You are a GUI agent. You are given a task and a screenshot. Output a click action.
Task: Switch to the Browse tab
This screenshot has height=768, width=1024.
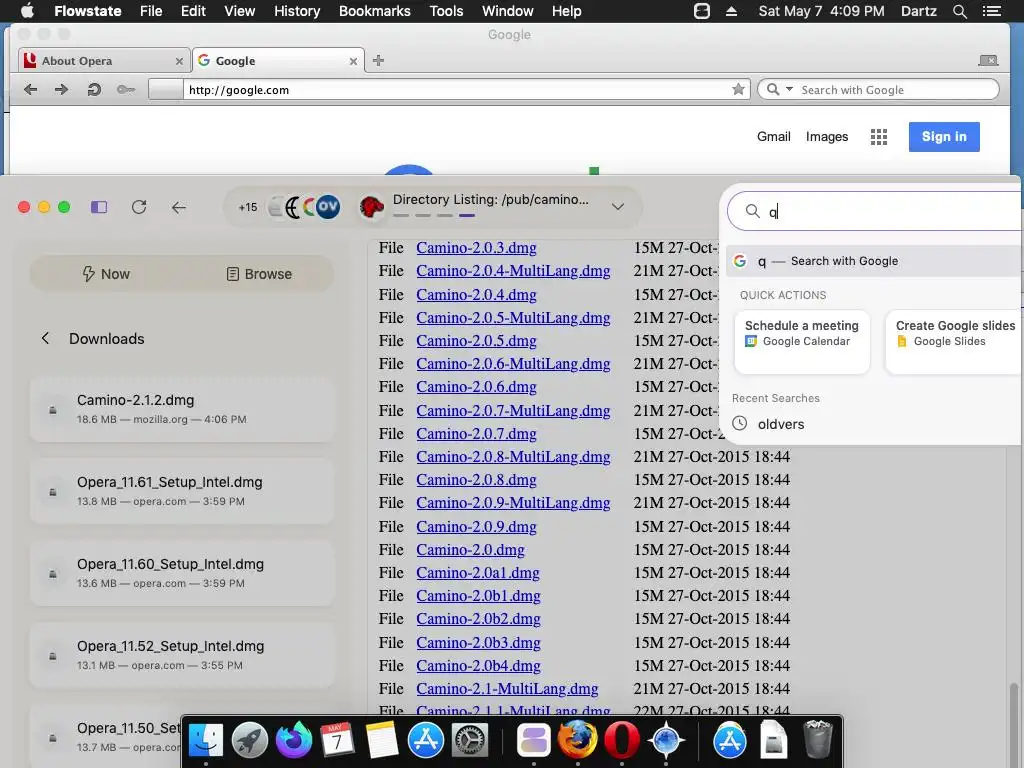259,274
